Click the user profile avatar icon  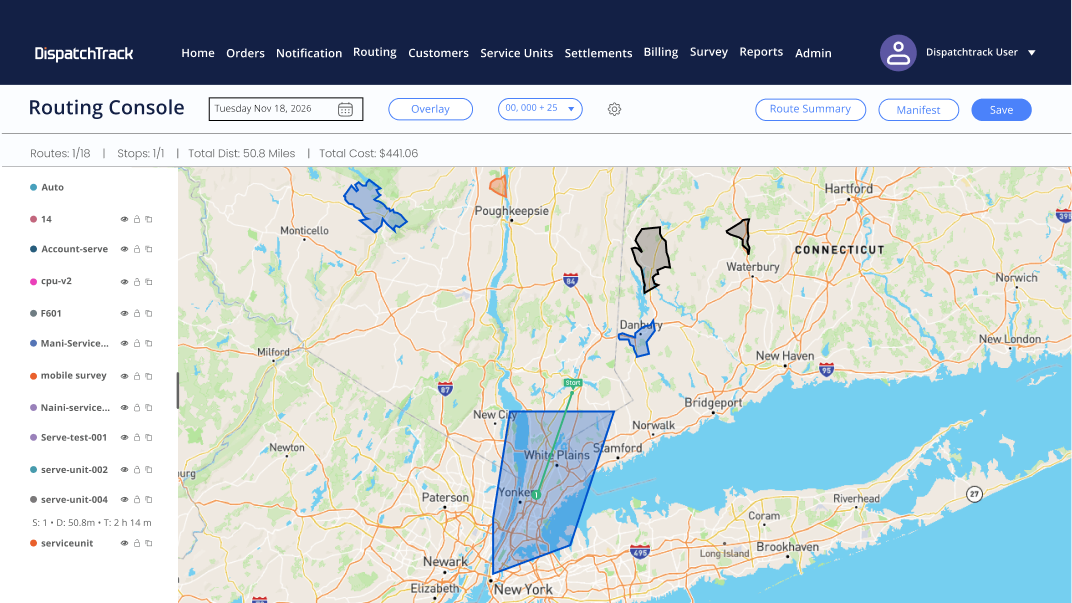(898, 53)
